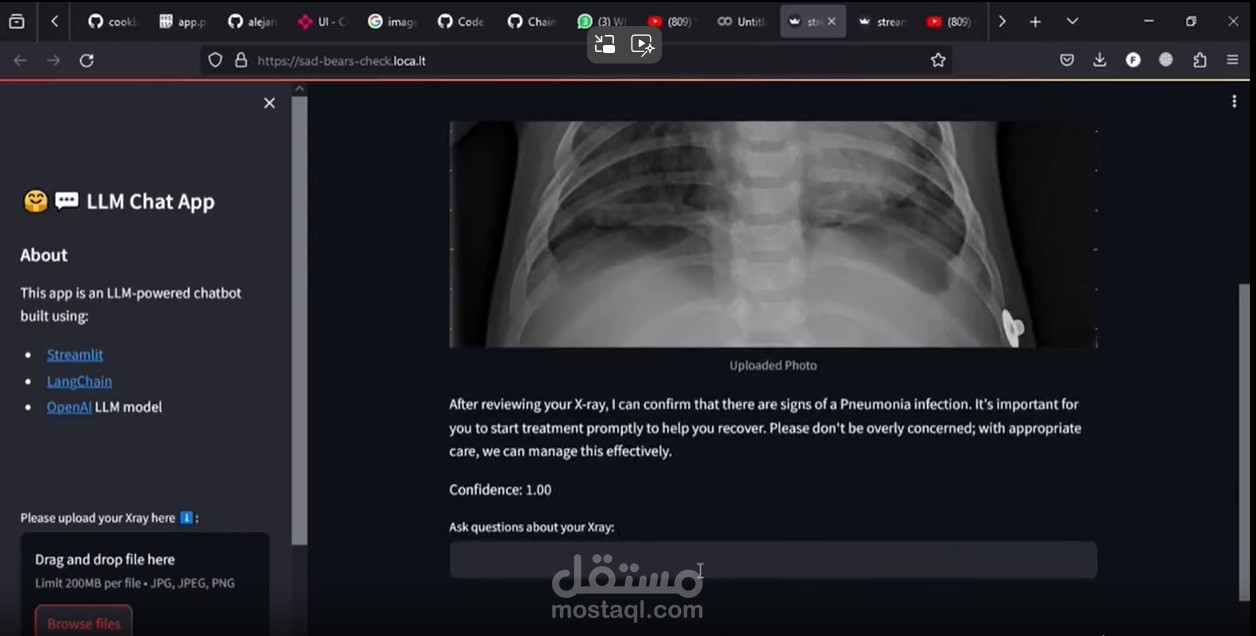Go forward with the browser forward arrow

53,61
